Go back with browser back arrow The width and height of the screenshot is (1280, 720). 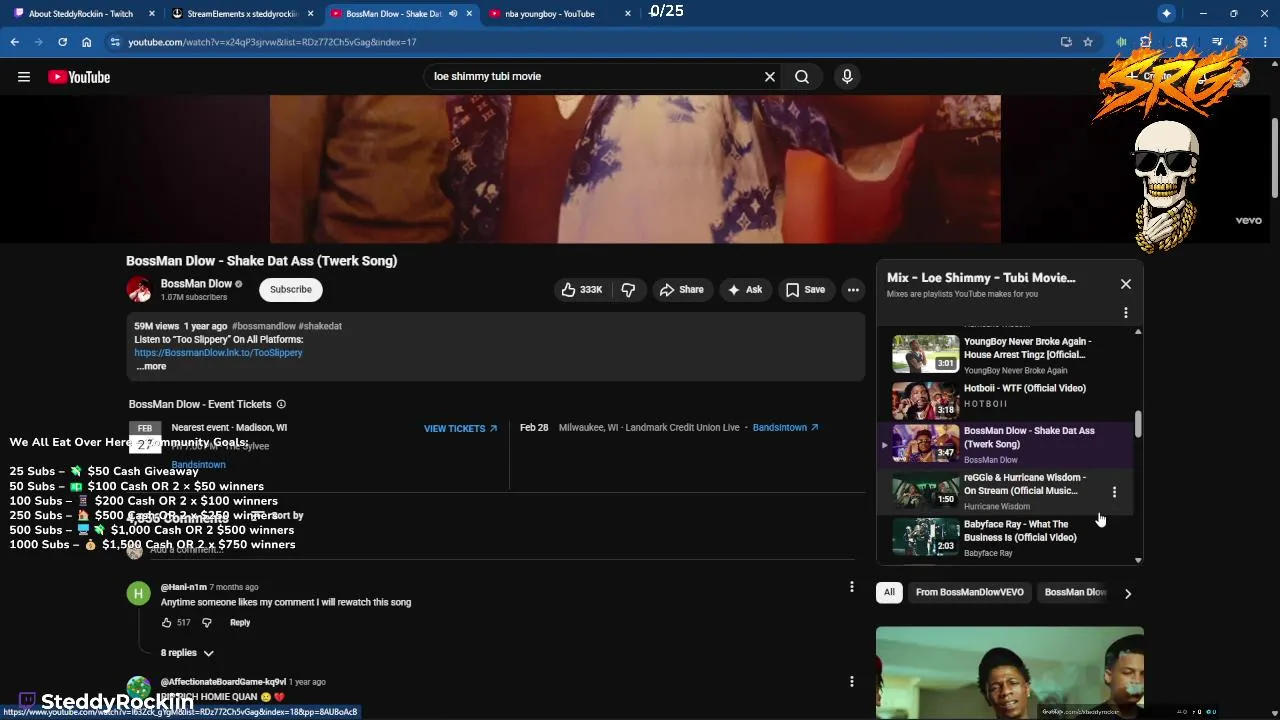click(14, 42)
